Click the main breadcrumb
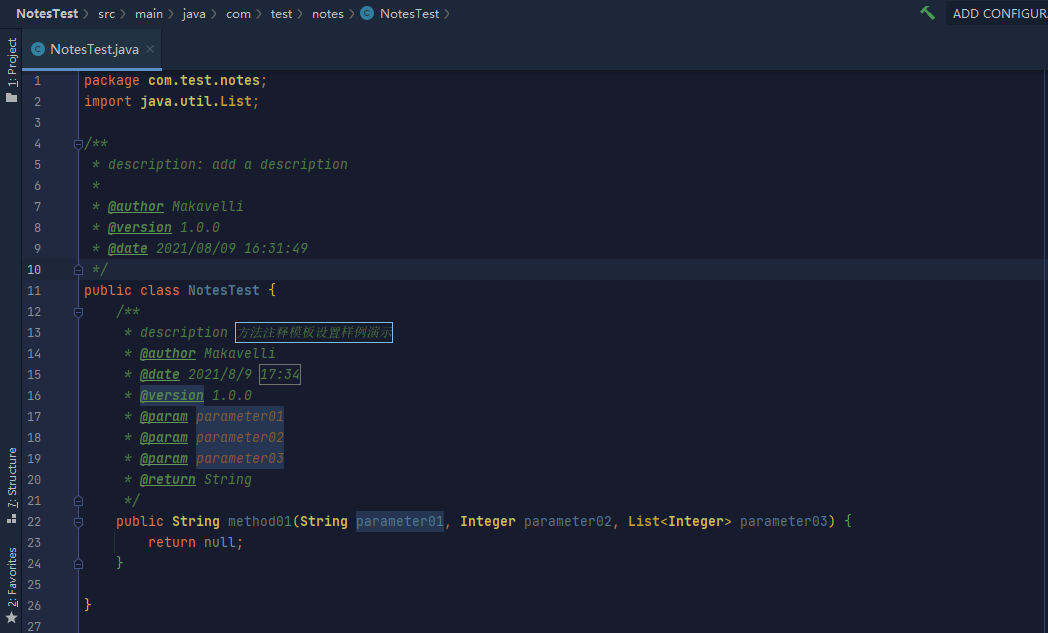Screen dimensions: 1048x633 pos(148,13)
